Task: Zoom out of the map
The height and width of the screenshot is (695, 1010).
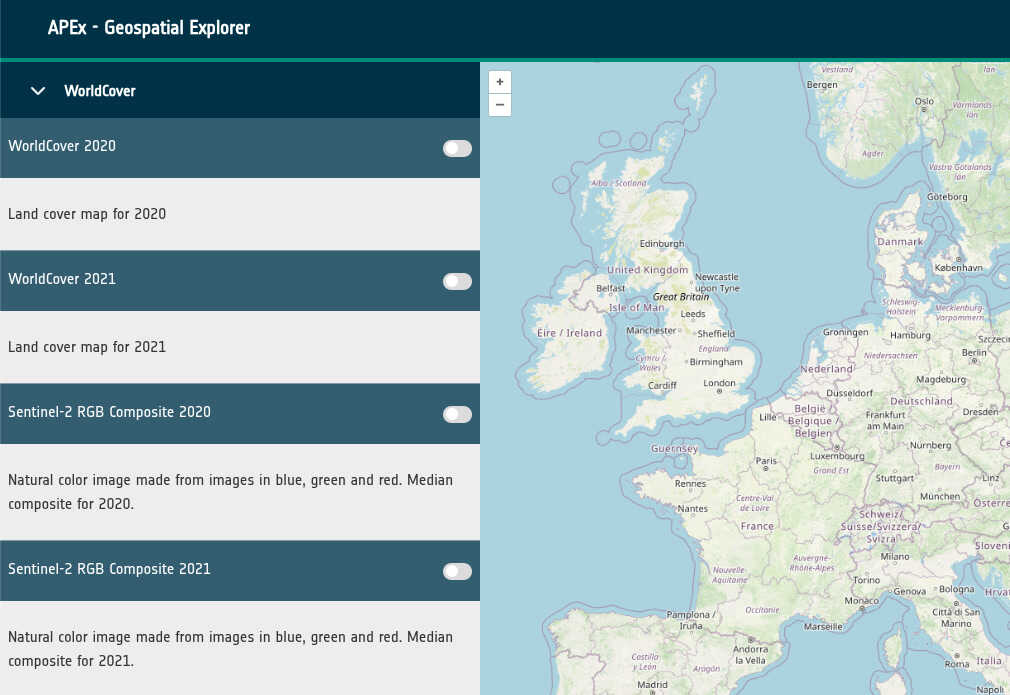Action: [x=500, y=105]
